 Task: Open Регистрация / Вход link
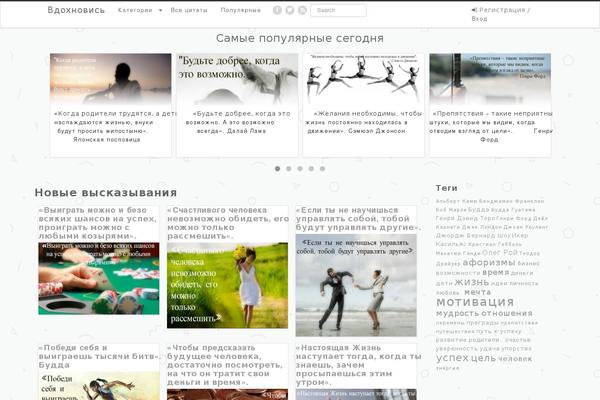501,14
